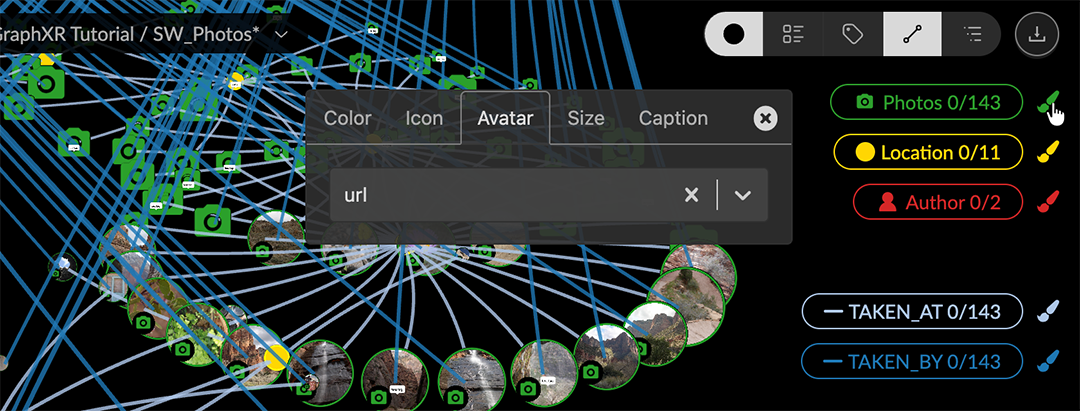Open TAKEN_BY relationship style brush
The width and height of the screenshot is (1080, 411).
pyautogui.click(x=1046, y=361)
